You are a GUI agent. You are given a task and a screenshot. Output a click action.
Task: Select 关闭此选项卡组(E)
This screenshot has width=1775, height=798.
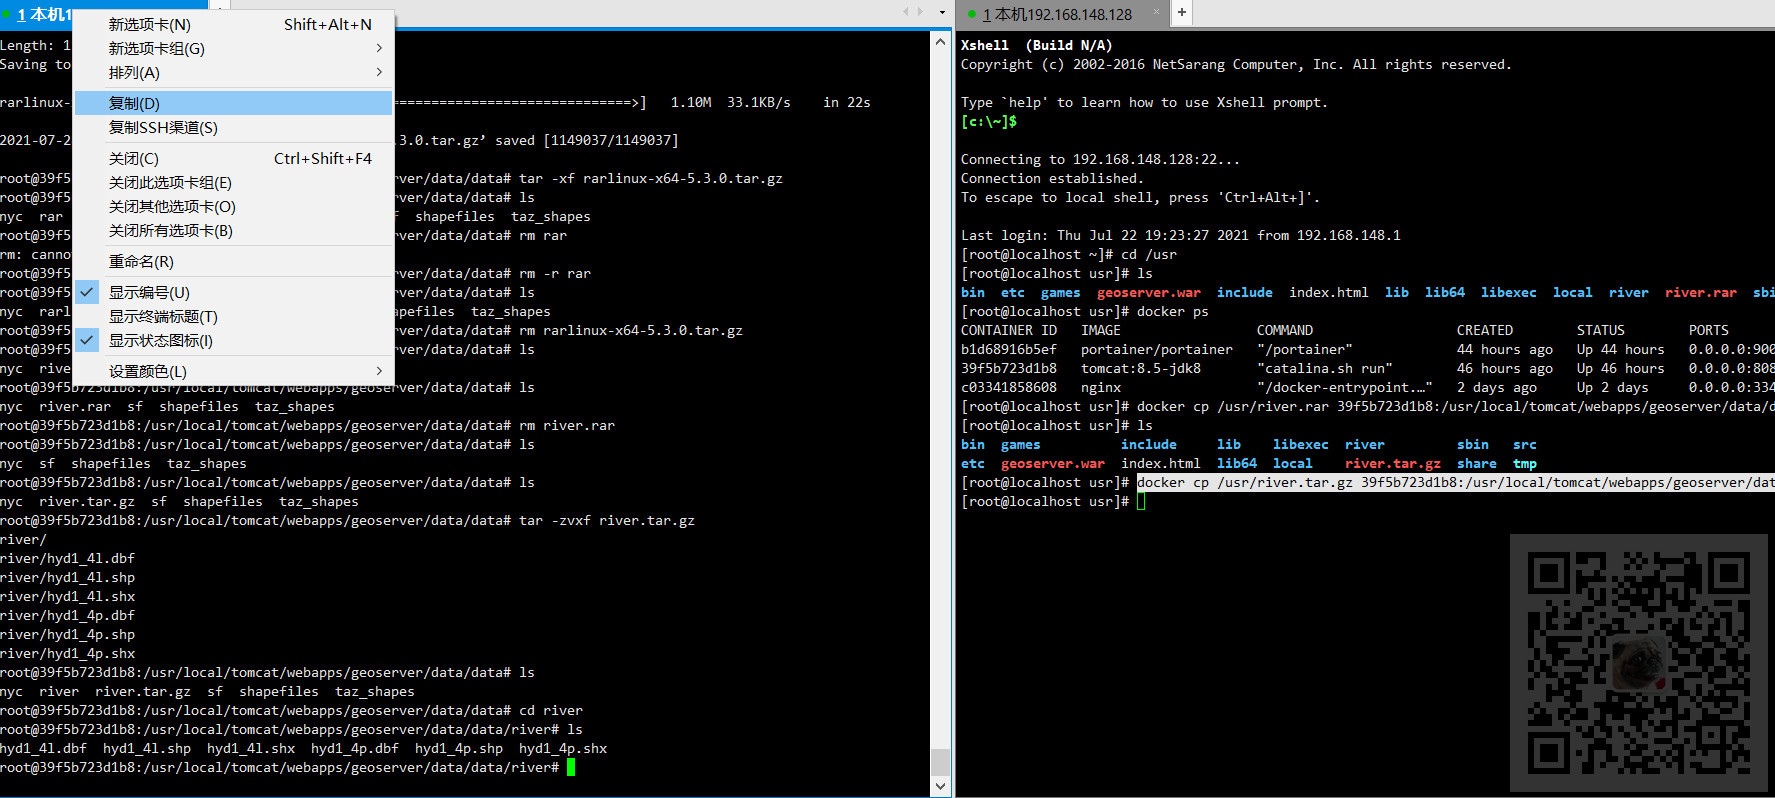pos(234,182)
